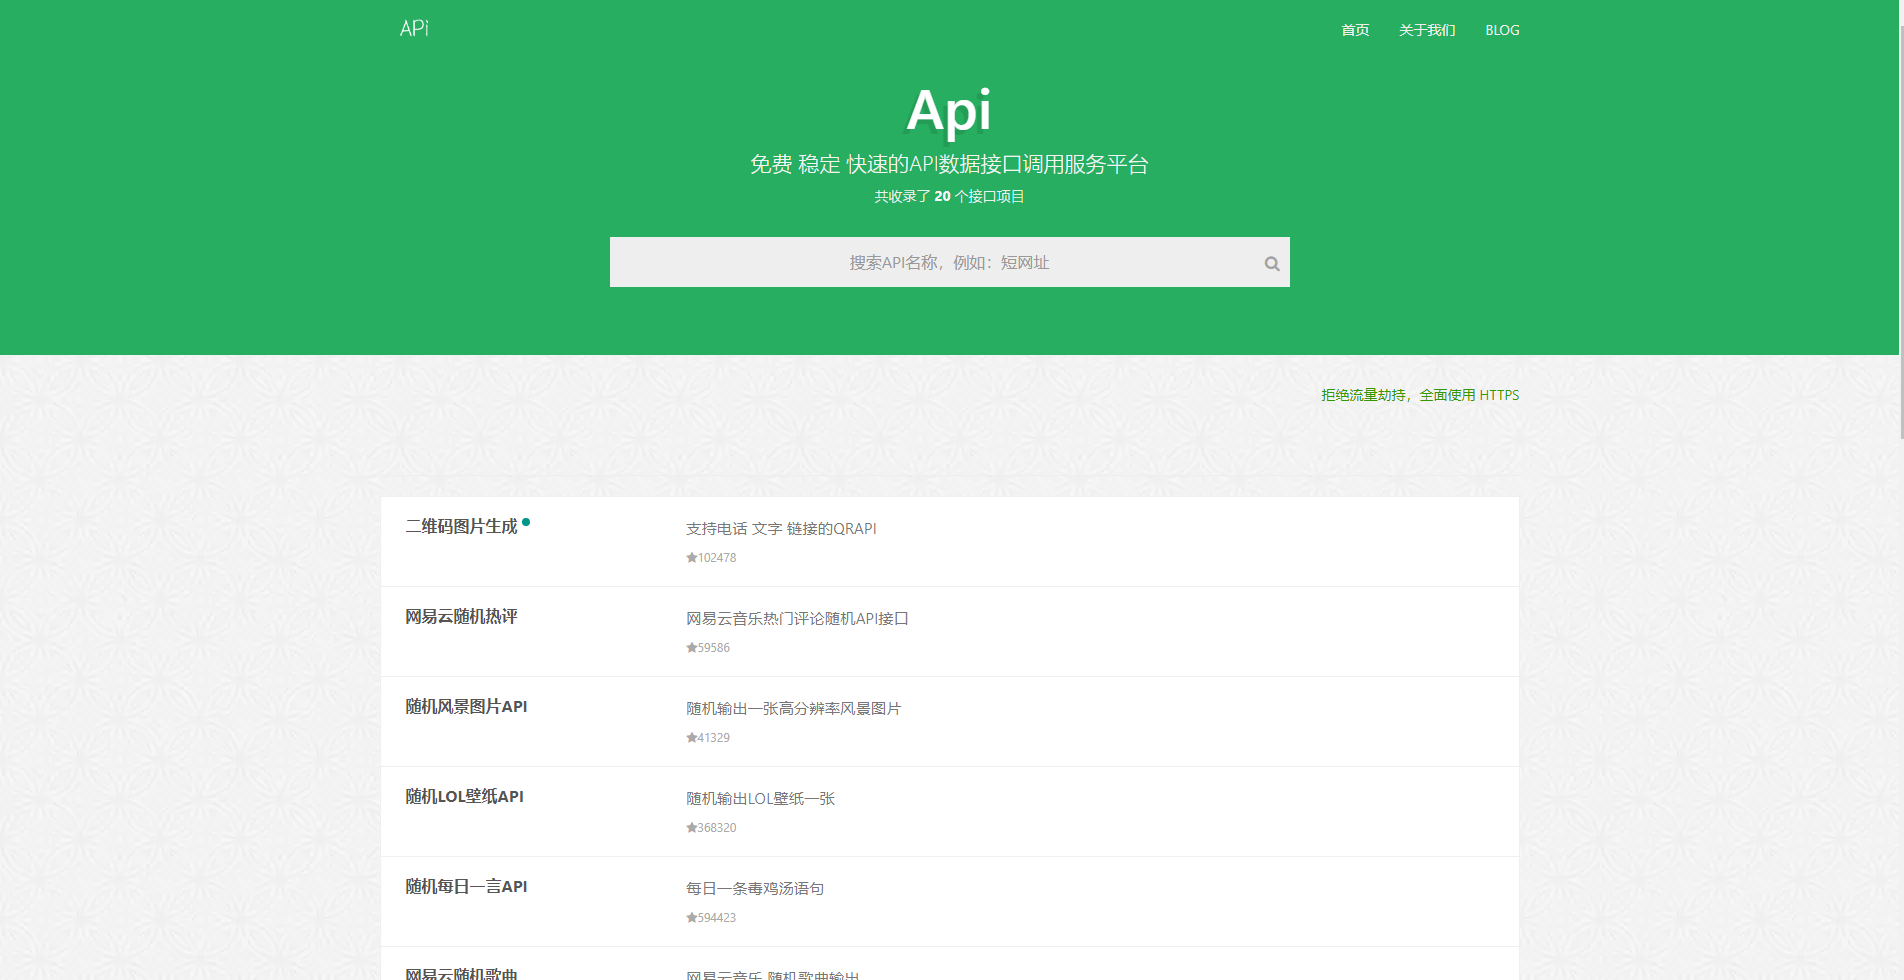Open the 关于我们 page
The width and height of the screenshot is (1904, 980).
pyautogui.click(x=1427, y=30)
